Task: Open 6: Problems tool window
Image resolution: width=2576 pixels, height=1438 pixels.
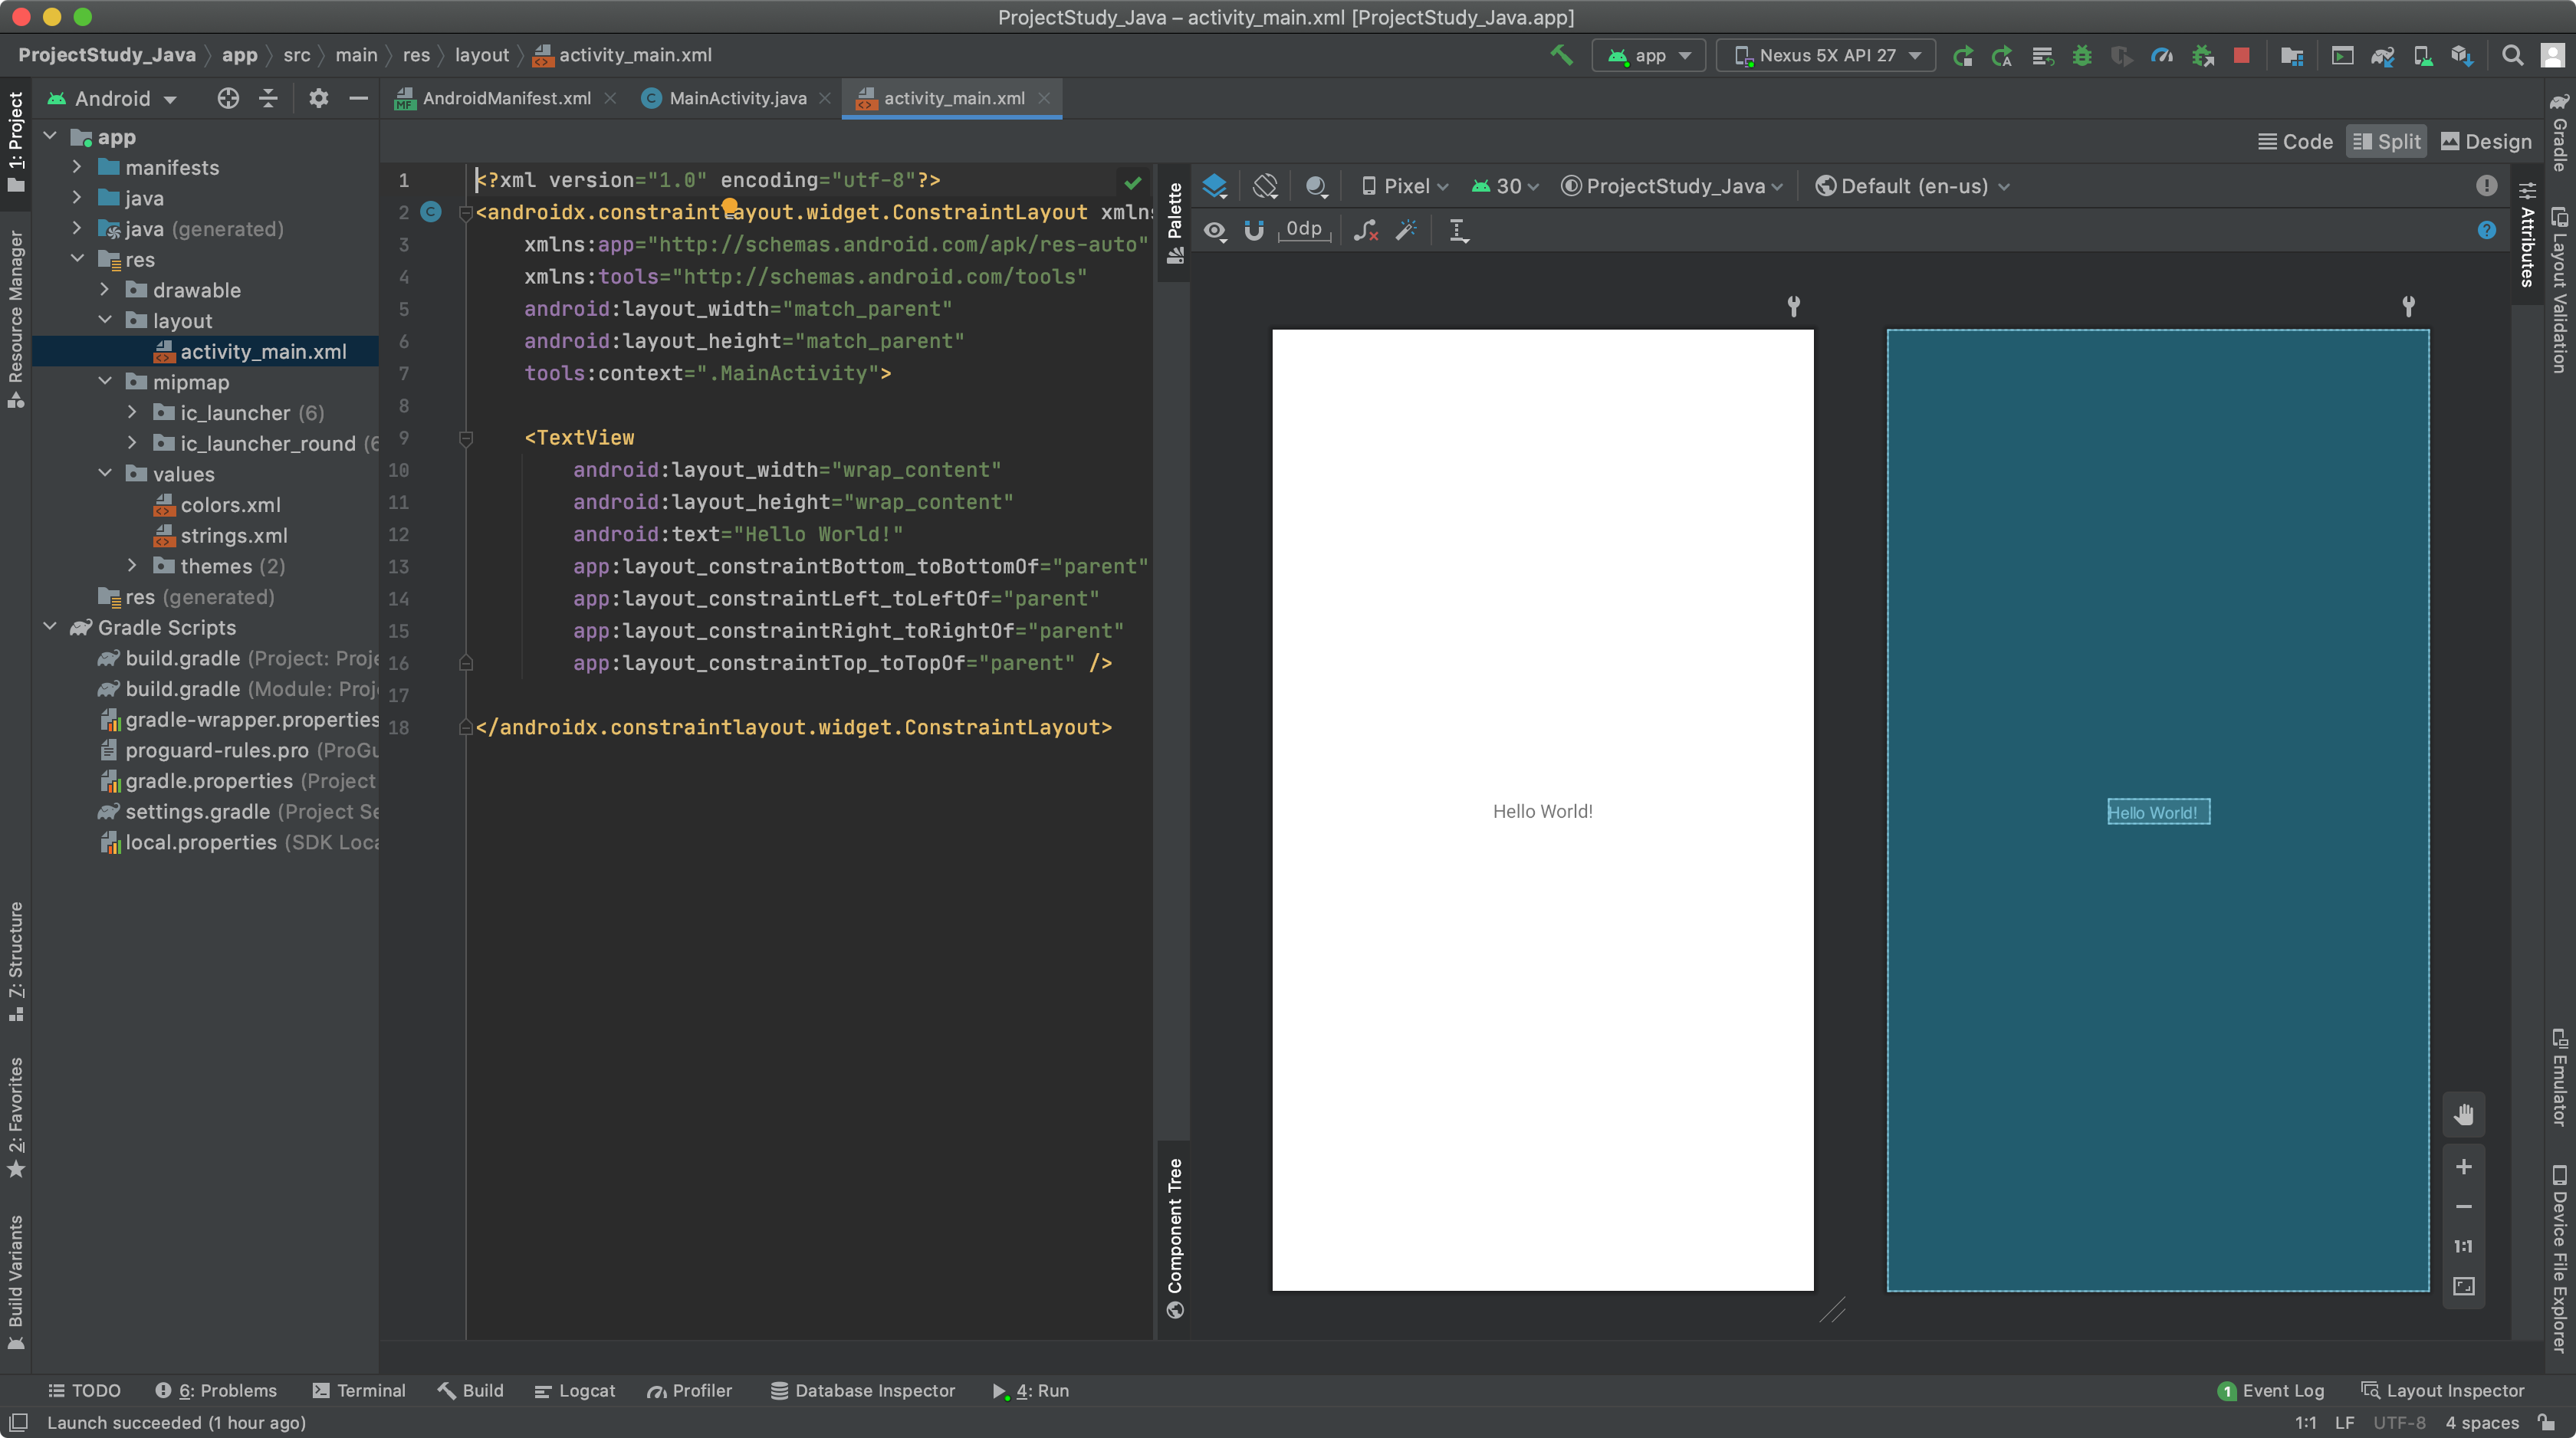Action: point(216,1390)
